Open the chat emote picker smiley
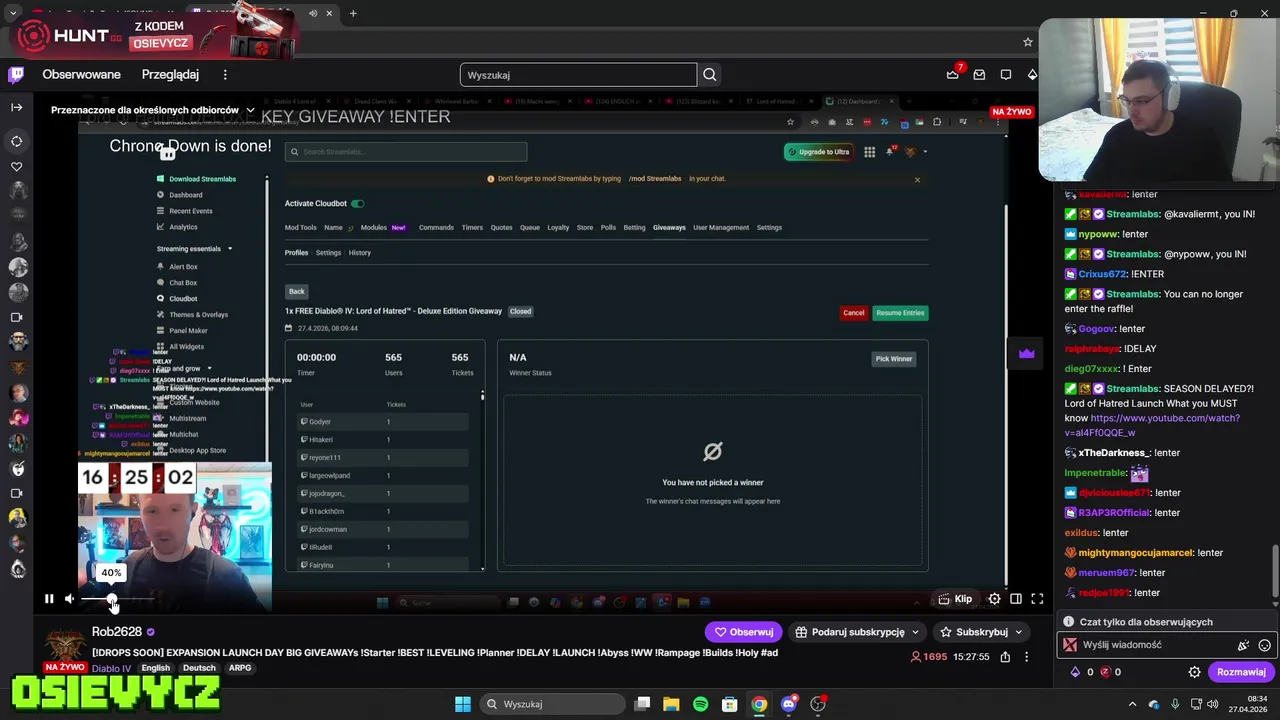 (1264, 645)
